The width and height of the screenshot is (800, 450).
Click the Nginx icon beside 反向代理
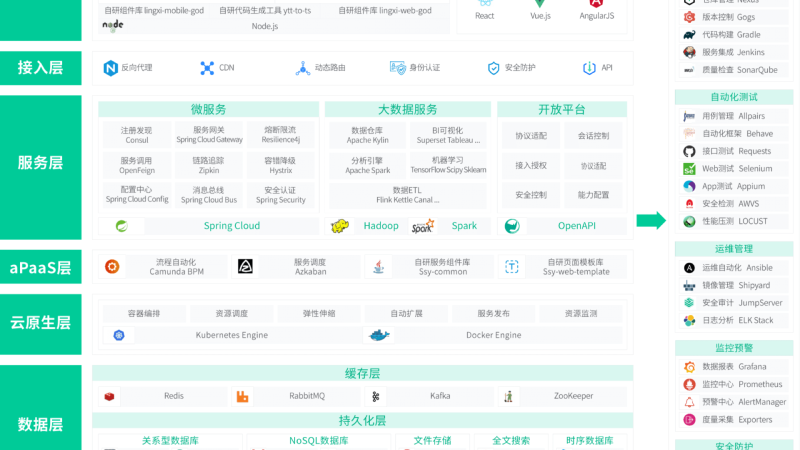pyautogui.click(x=110, y=68)
